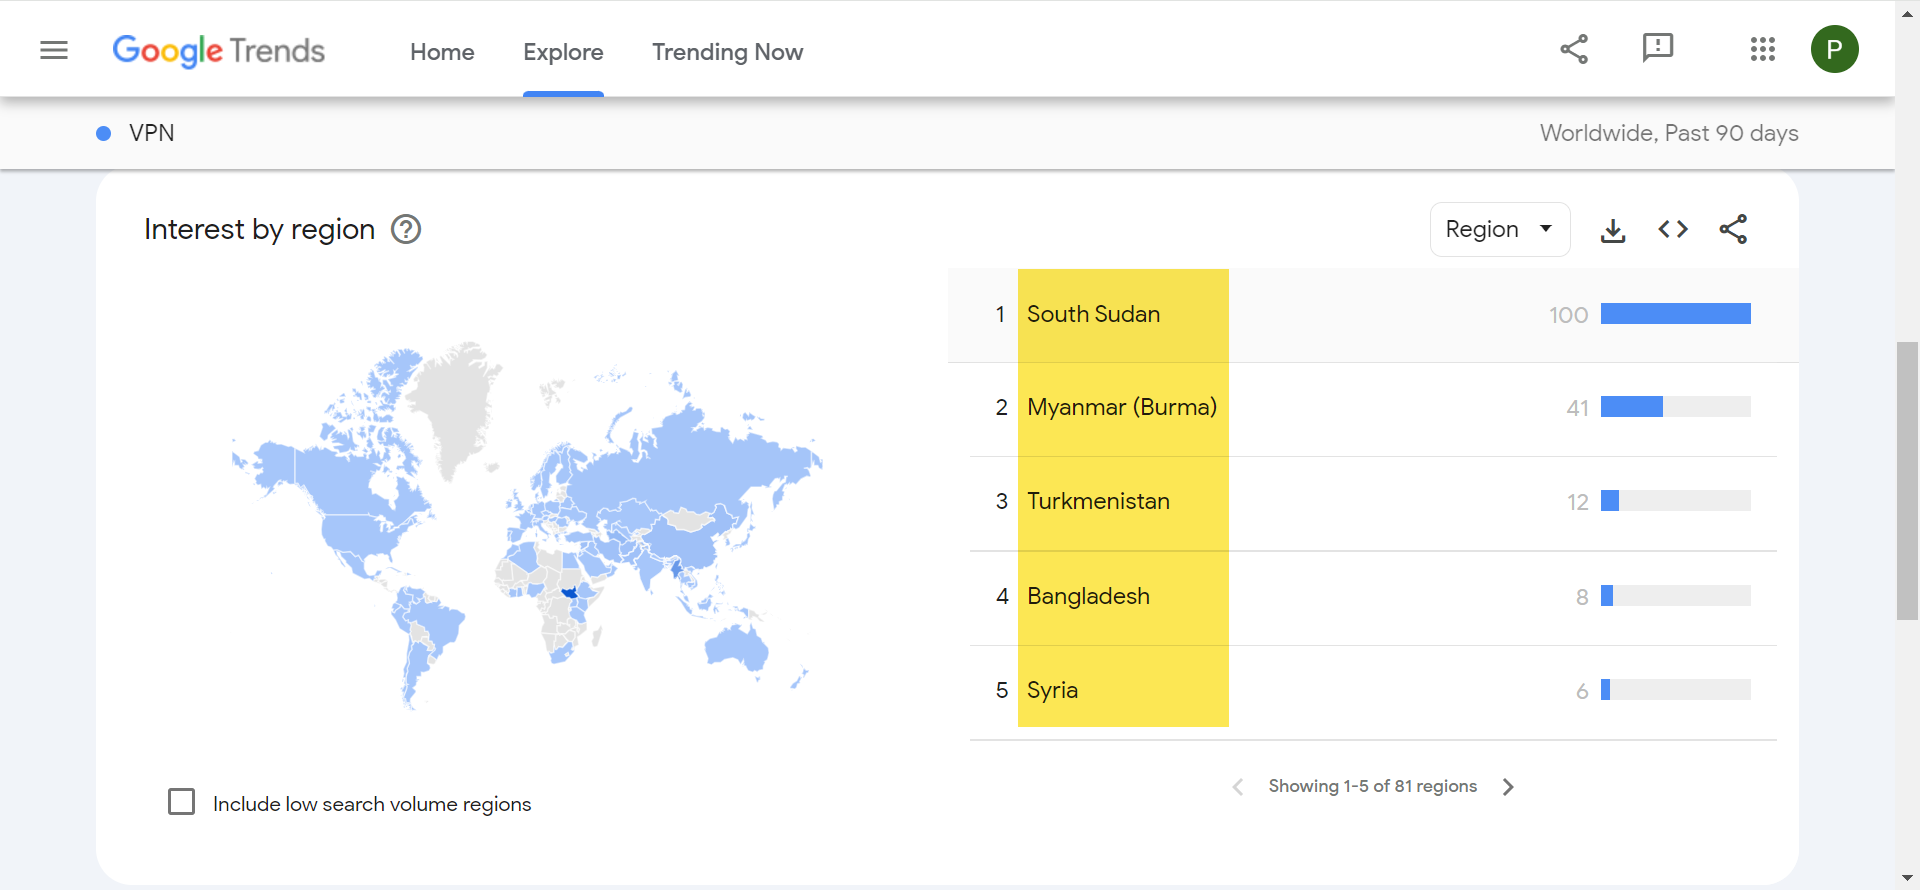
Task: Click Showing 1-5 of 81 regions text
Action: pyautogui.click(x=1372, y=786)
